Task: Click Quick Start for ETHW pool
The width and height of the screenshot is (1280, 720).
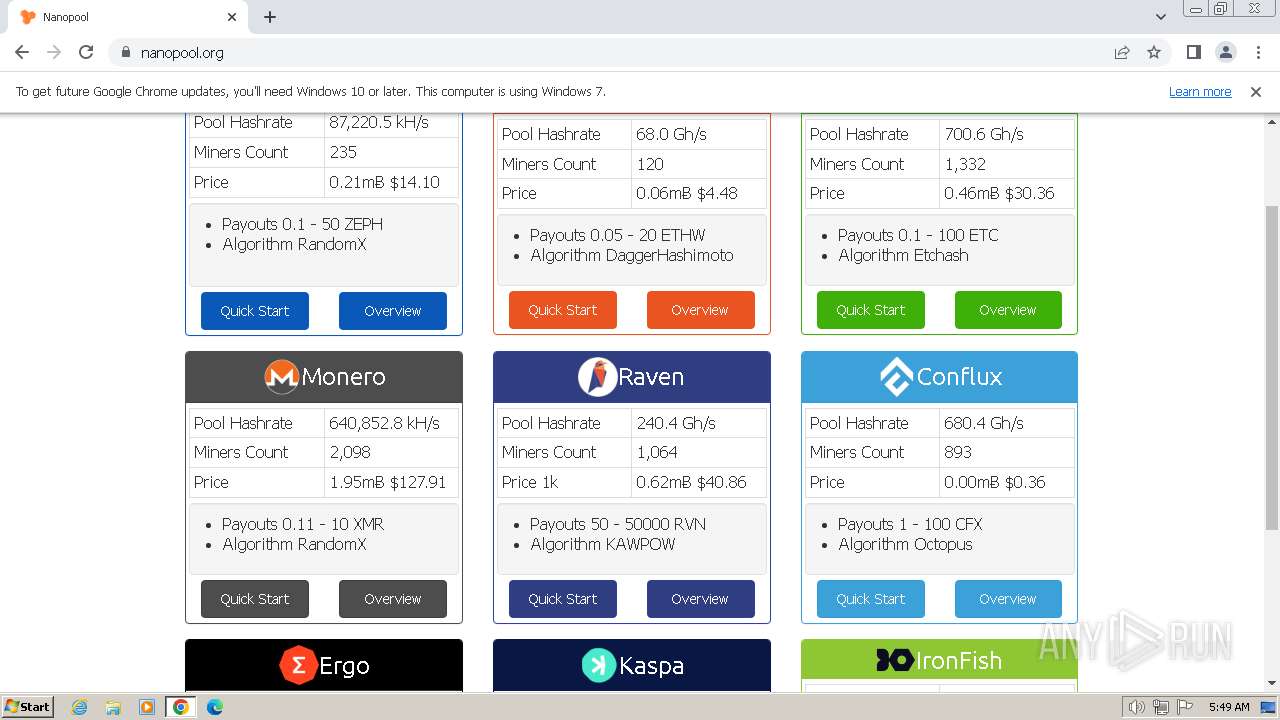Action: [x=563, y=310]
